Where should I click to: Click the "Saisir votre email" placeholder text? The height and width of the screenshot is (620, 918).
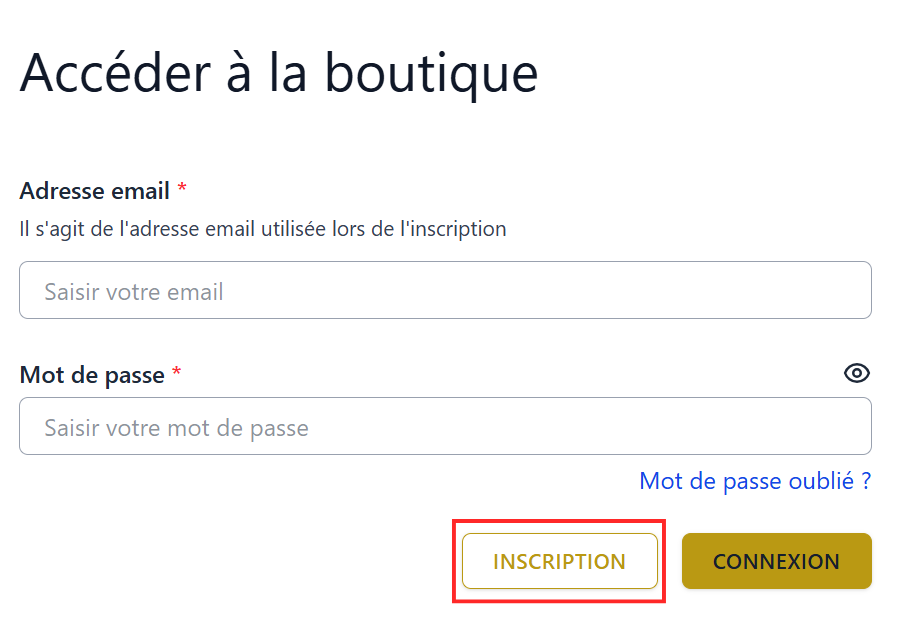[134, 292]
